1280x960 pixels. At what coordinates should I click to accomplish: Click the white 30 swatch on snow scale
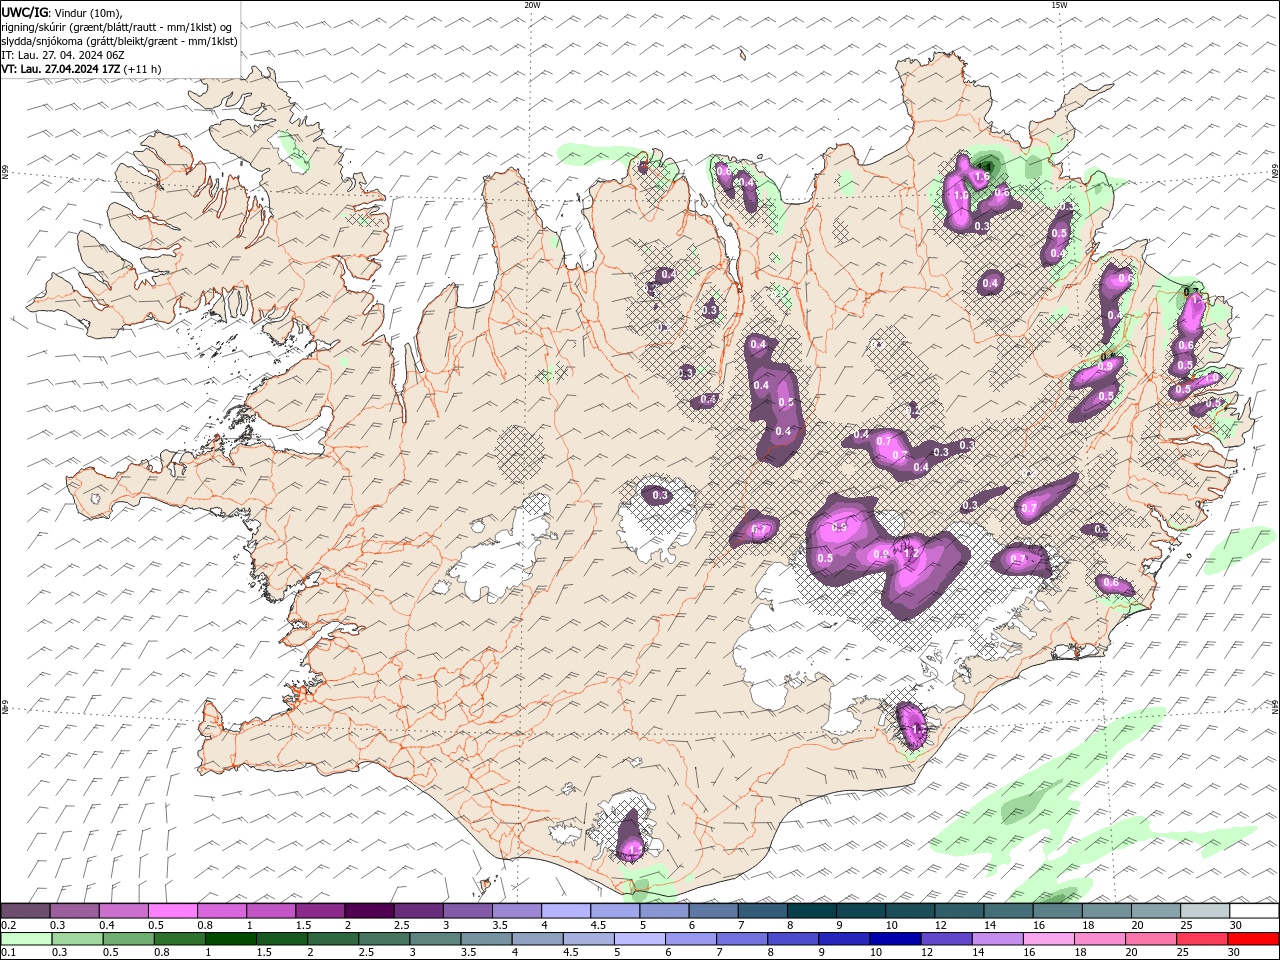(1254, 911)
